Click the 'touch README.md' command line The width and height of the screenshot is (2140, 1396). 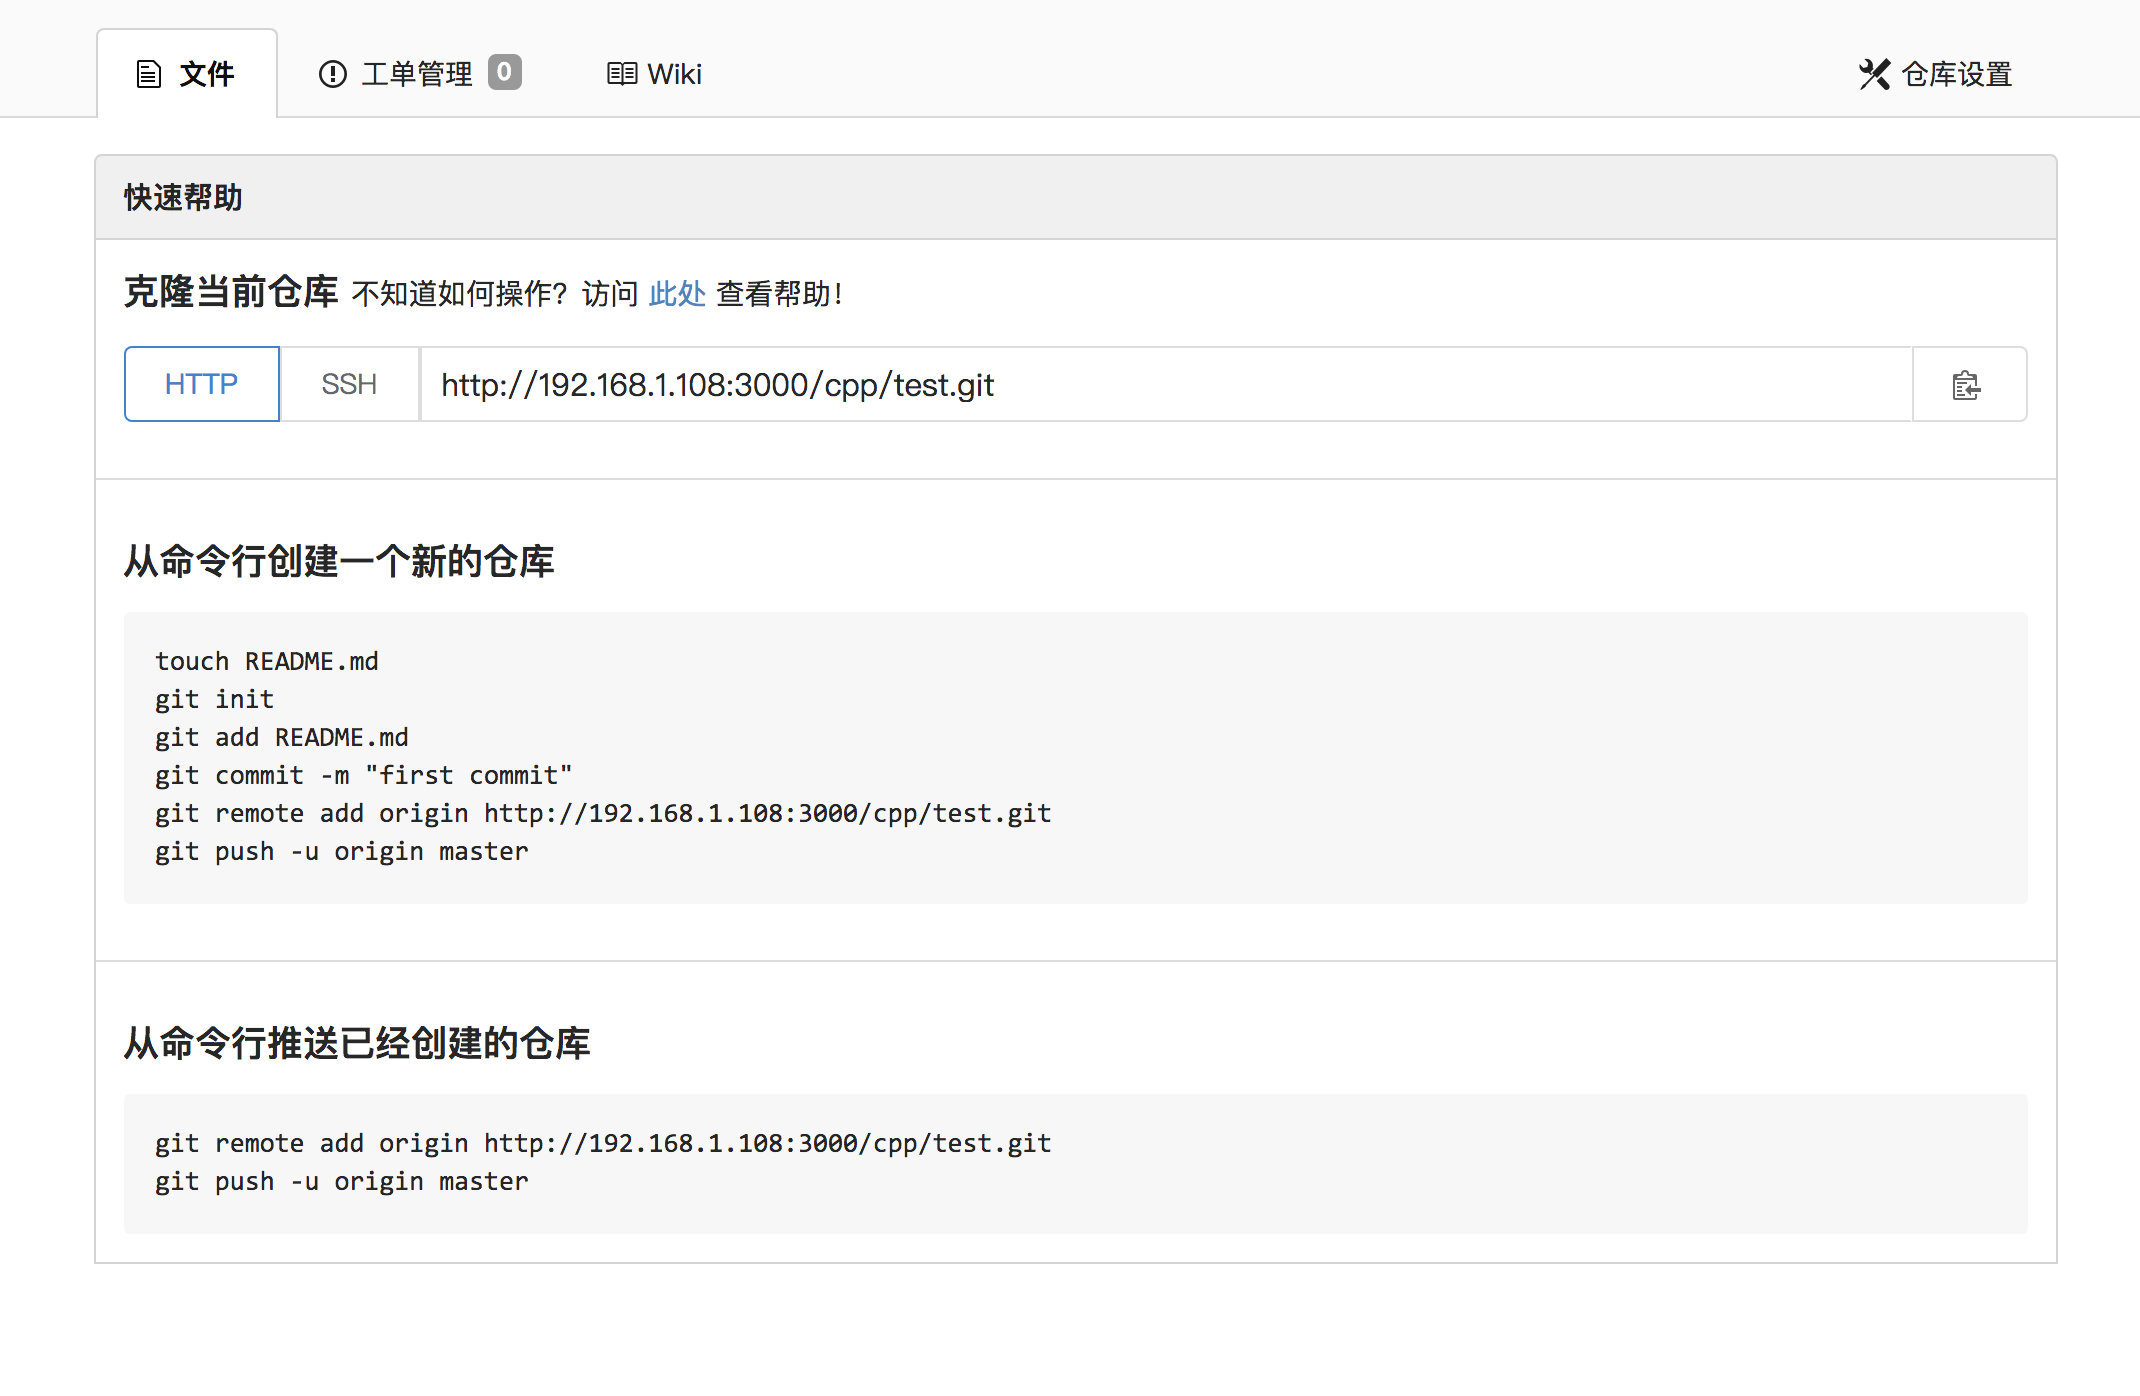click(267, 661)
